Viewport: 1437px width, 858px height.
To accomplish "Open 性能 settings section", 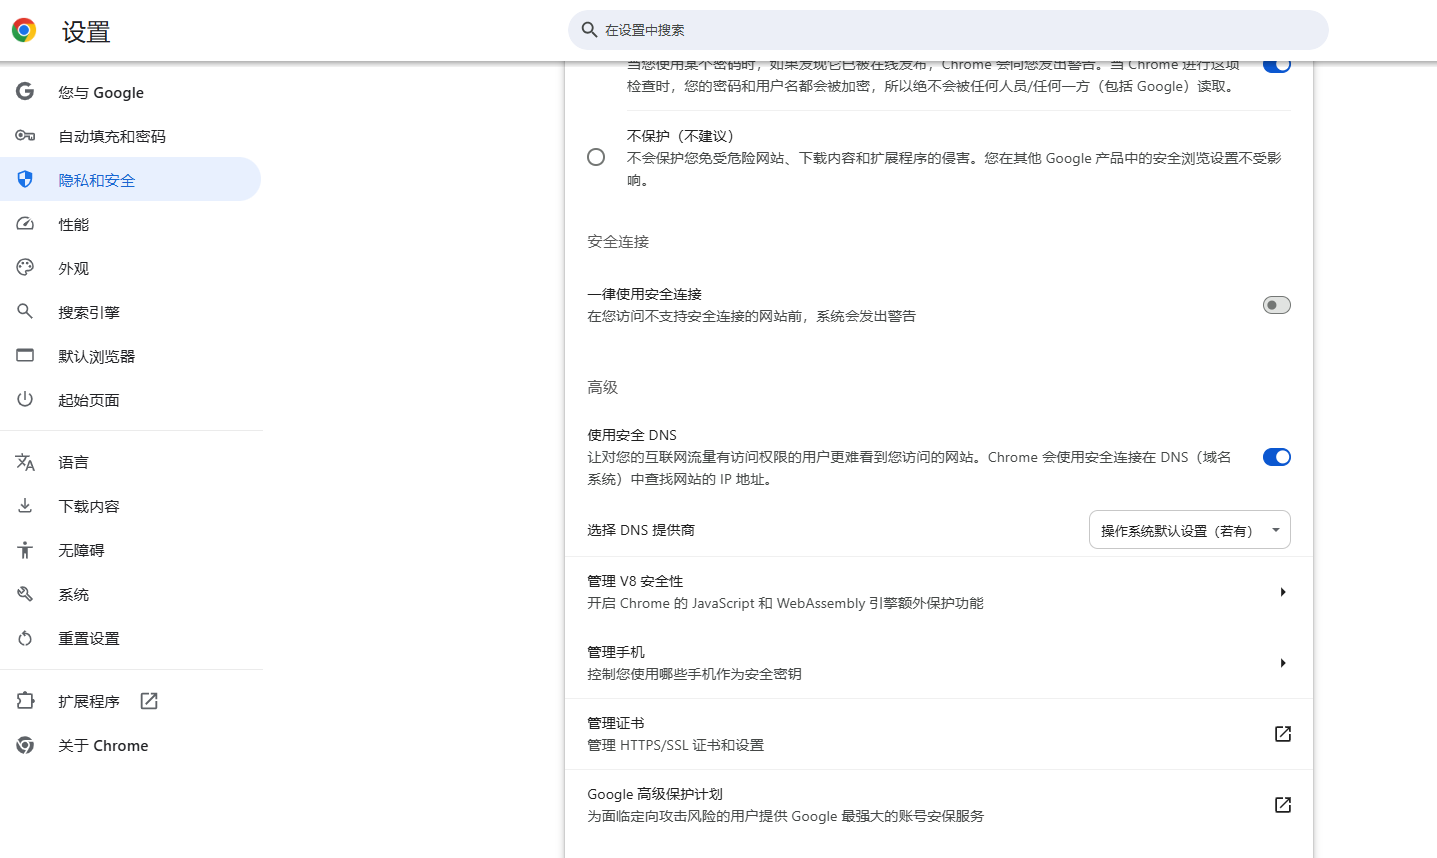I will coord(130,224).
